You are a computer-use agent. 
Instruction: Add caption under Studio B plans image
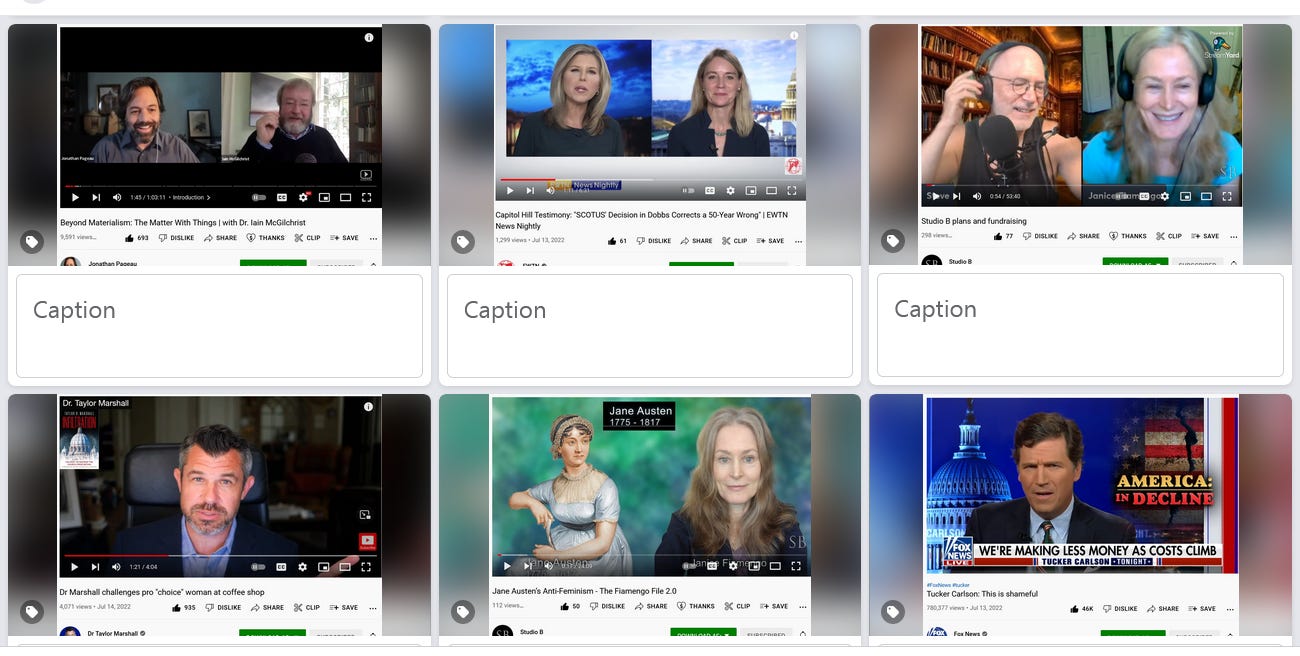pos(1080,325)
